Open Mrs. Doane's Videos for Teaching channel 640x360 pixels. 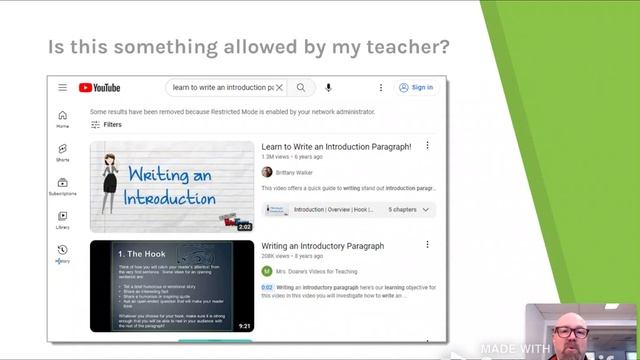pyautogui.click(x=316, y=271)
